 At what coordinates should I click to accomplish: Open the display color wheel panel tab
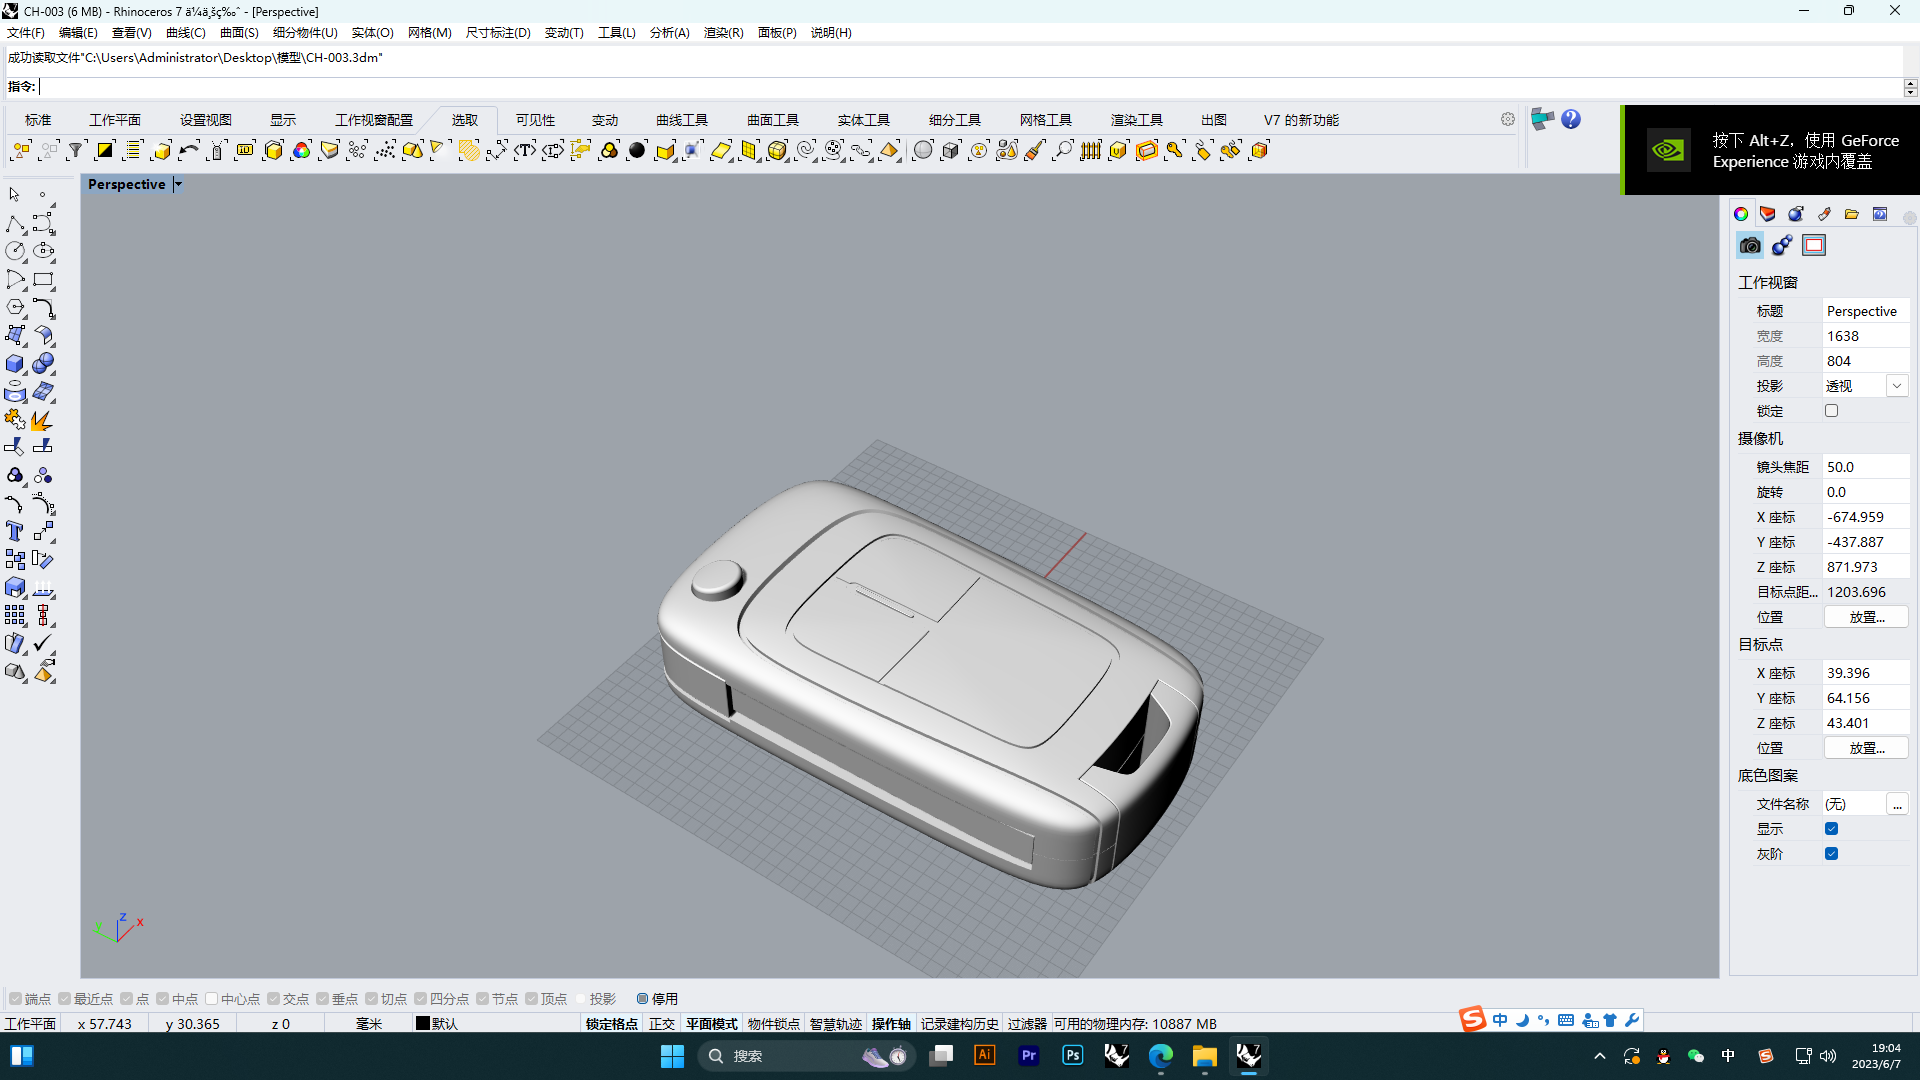click(1741, 214)
